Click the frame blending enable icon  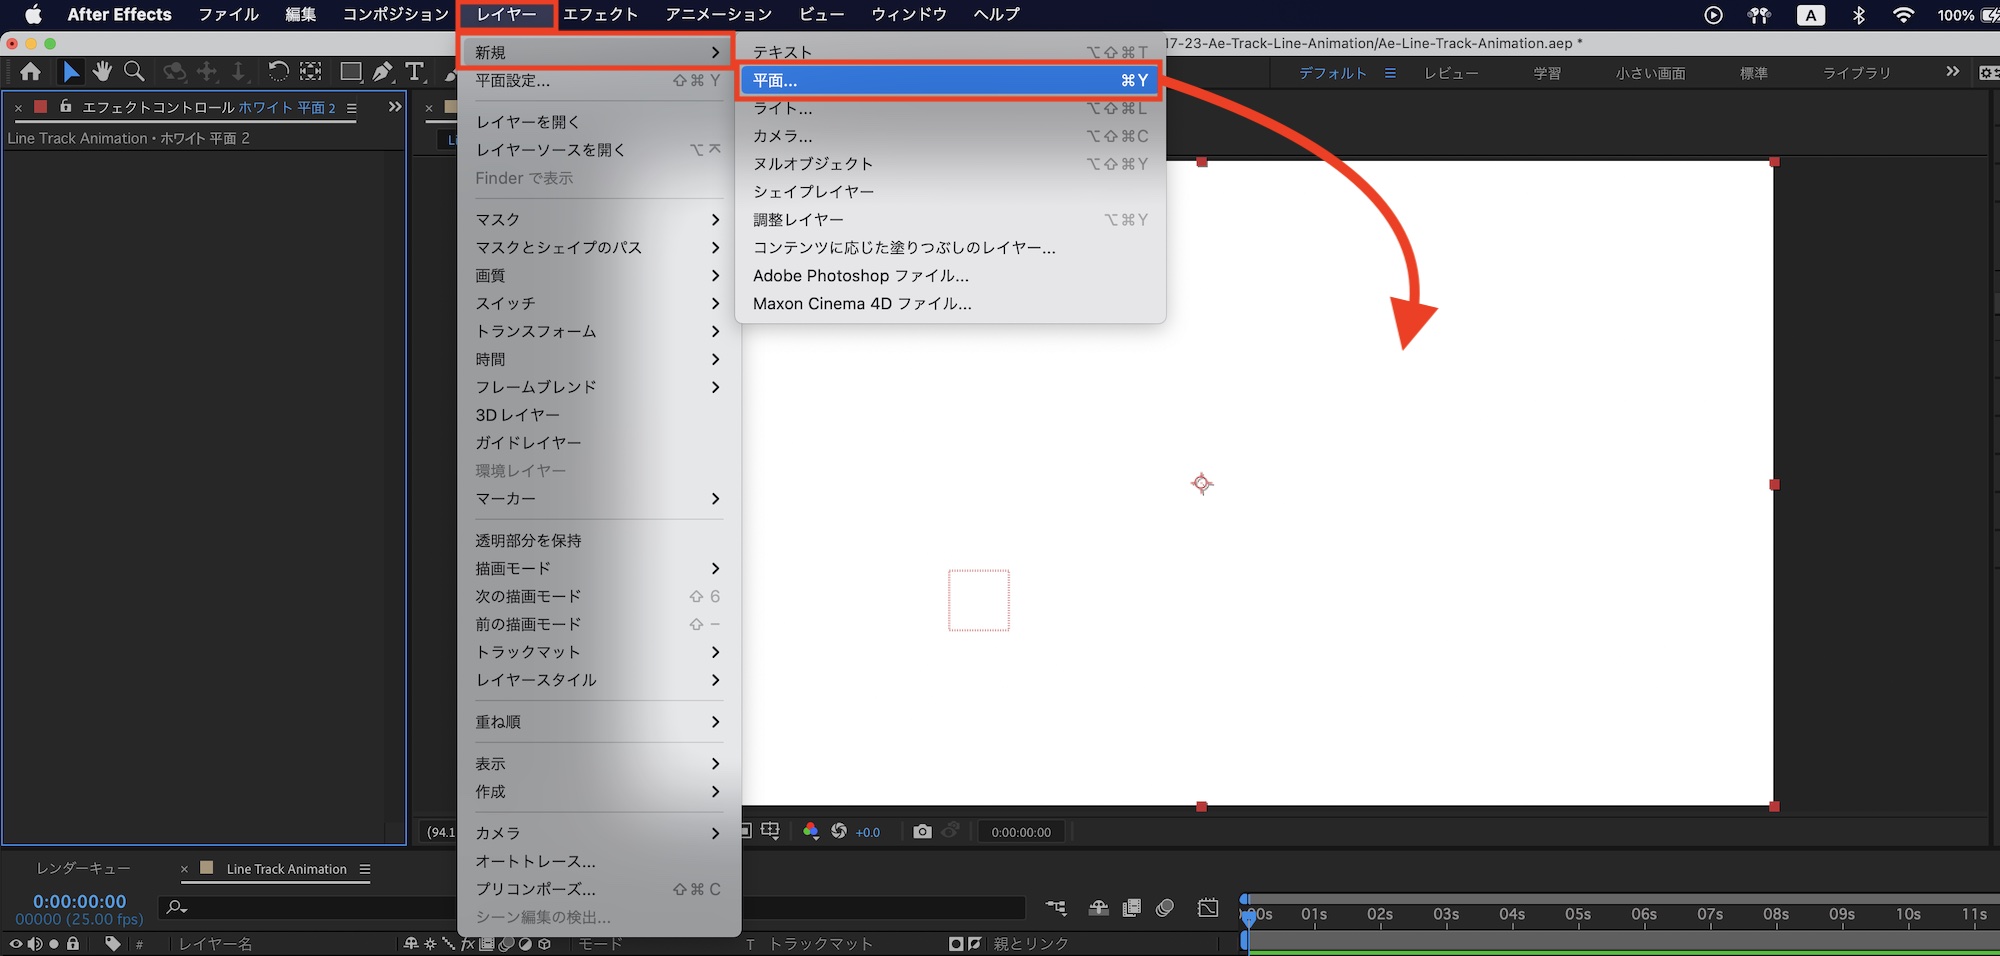coord(1132,907)
